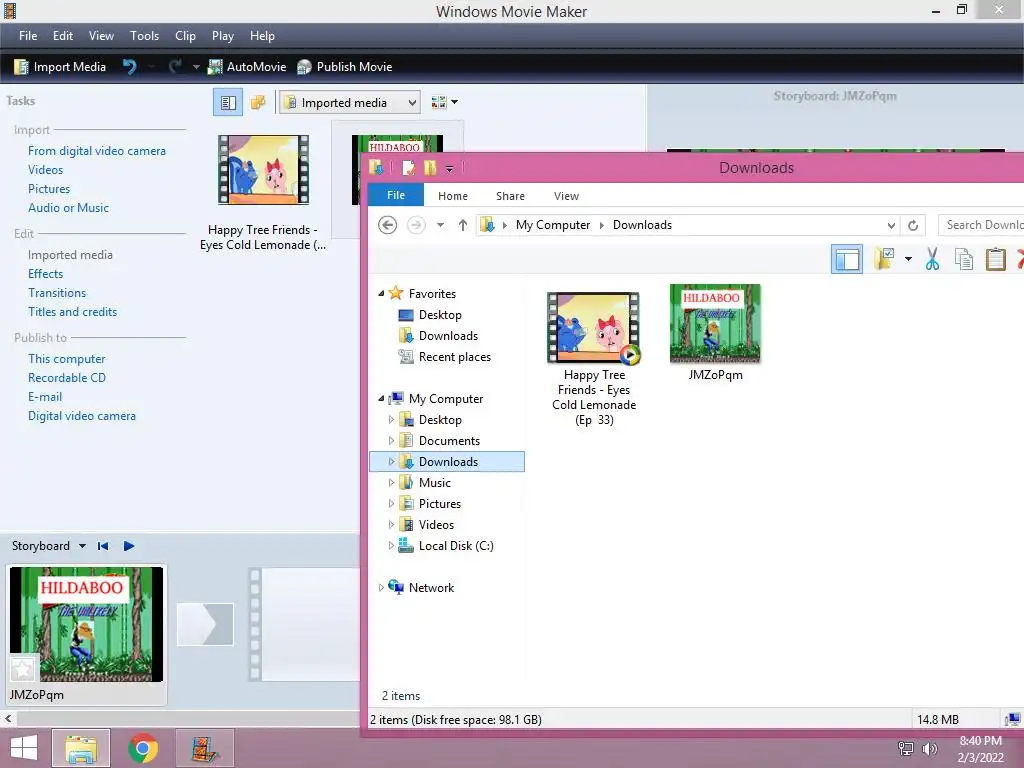
Task: Click the quick access properties icon in Downloads title bar
Action: (409, 168)
